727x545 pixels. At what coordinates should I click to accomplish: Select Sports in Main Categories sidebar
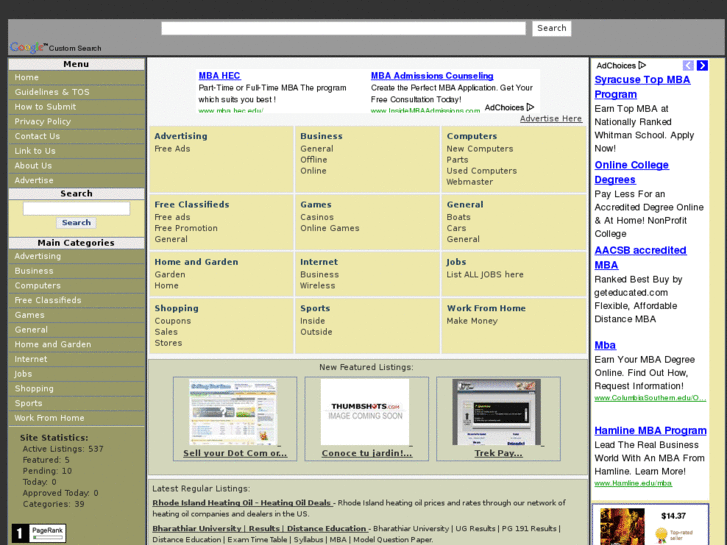[77, 404]
